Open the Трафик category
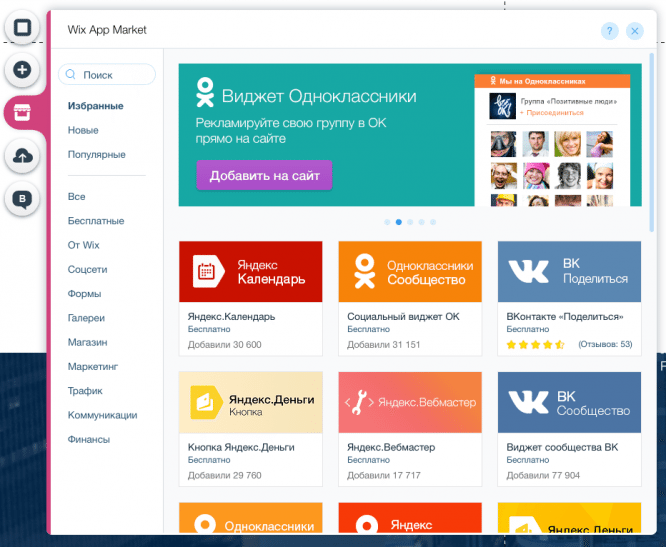666x547 pixels. [85, 391]
